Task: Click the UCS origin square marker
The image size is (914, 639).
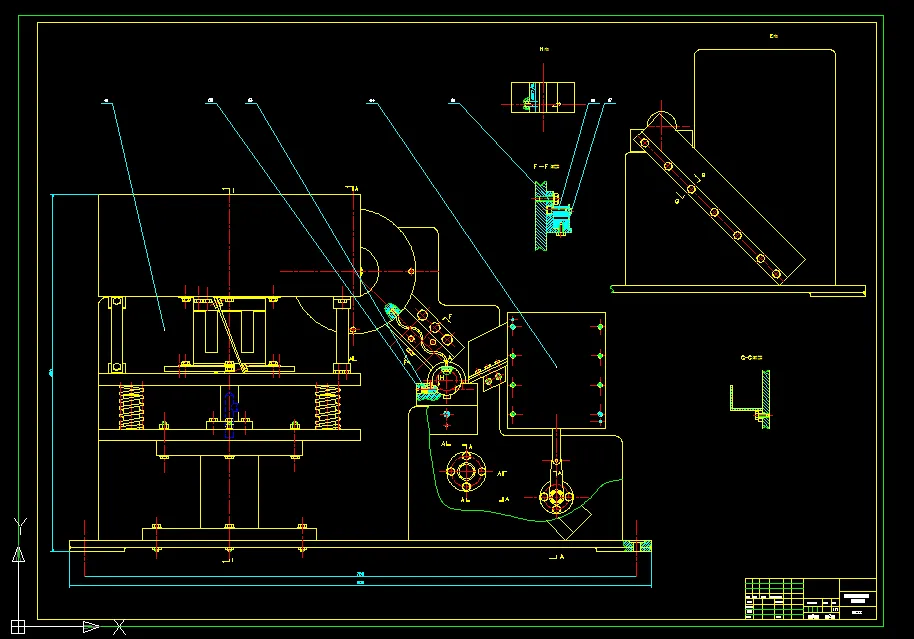Action: pyautogui.click(x=18, y=627)
